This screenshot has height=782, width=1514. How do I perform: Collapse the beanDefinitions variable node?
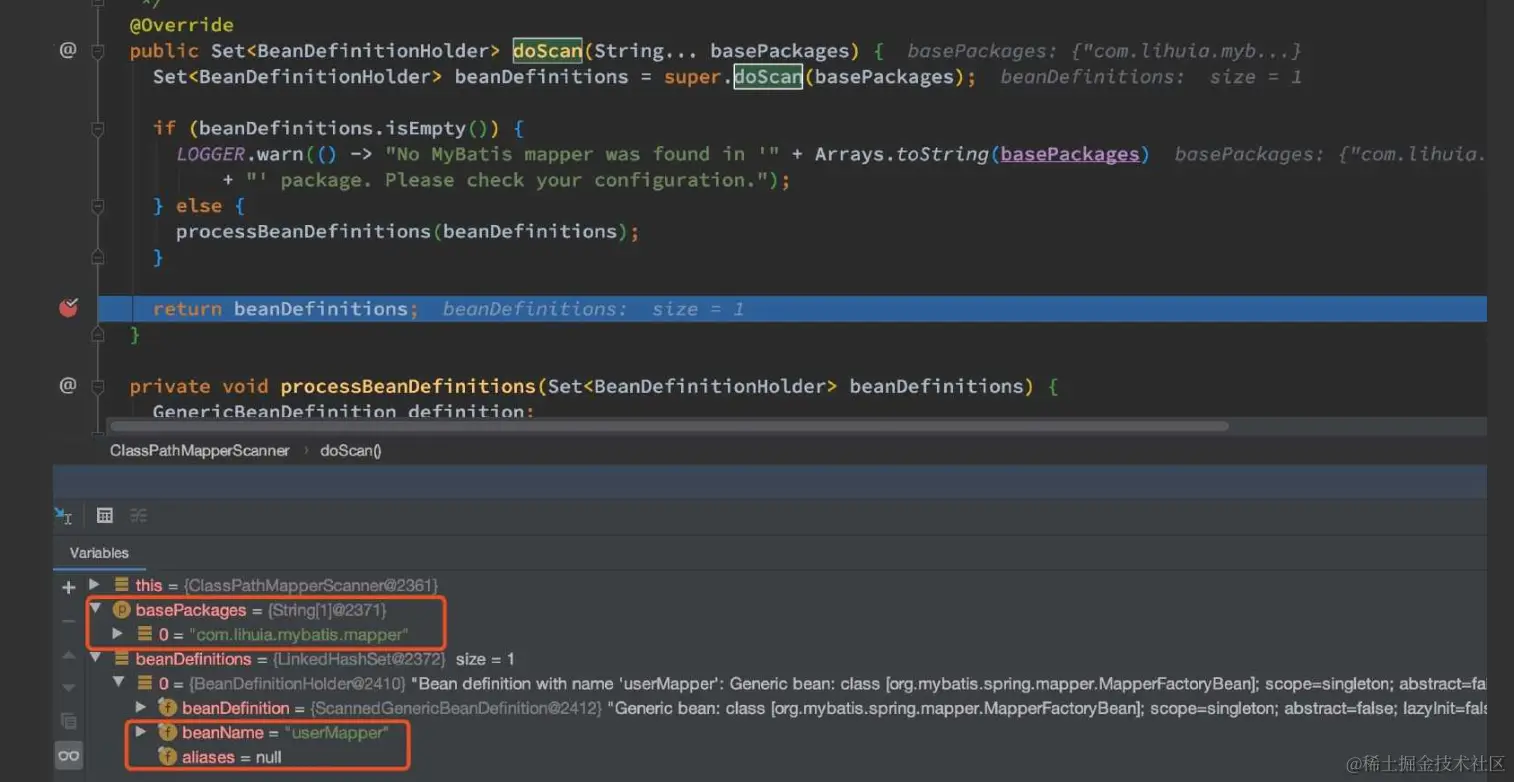coord(95,659)
